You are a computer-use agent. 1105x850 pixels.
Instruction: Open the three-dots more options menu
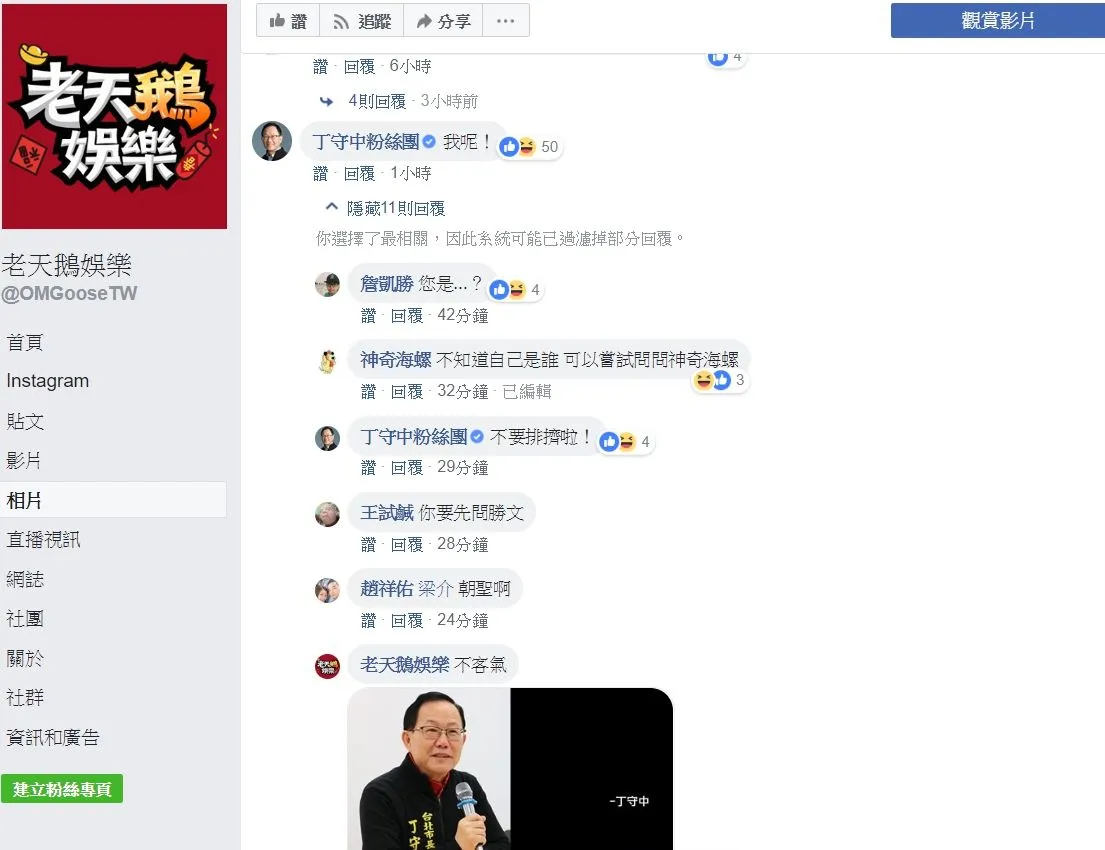pos(505,20)
